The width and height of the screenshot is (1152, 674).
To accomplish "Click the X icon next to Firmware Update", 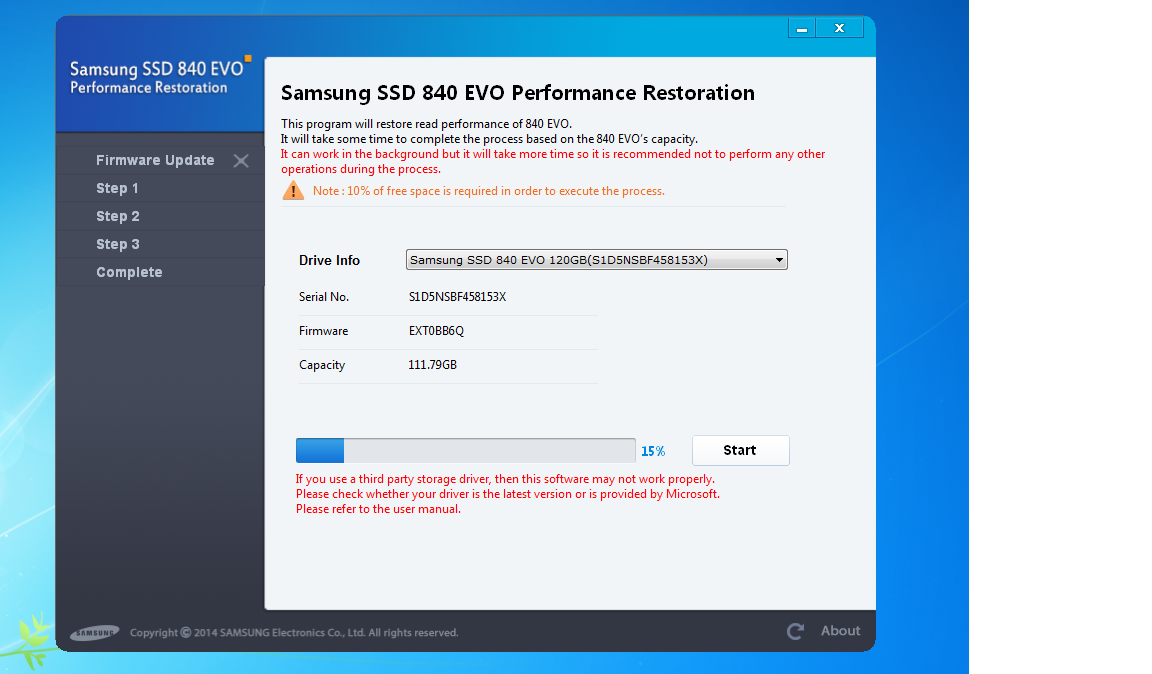I will pyautogui.click(x=241, y=161).
